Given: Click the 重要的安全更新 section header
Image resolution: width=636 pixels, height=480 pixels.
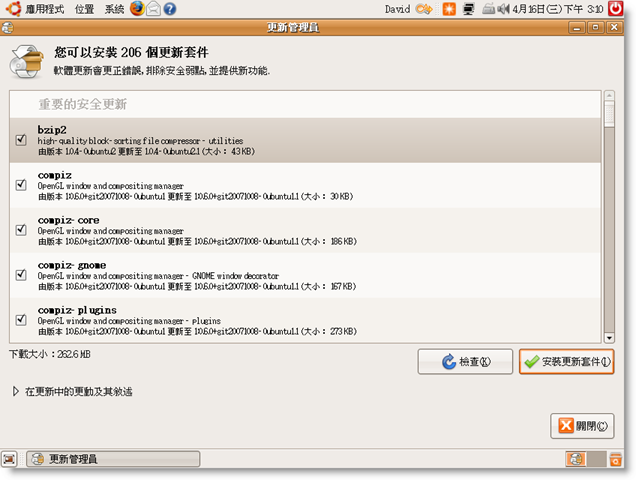Looking at the screenshot, I should coord(83,104).
